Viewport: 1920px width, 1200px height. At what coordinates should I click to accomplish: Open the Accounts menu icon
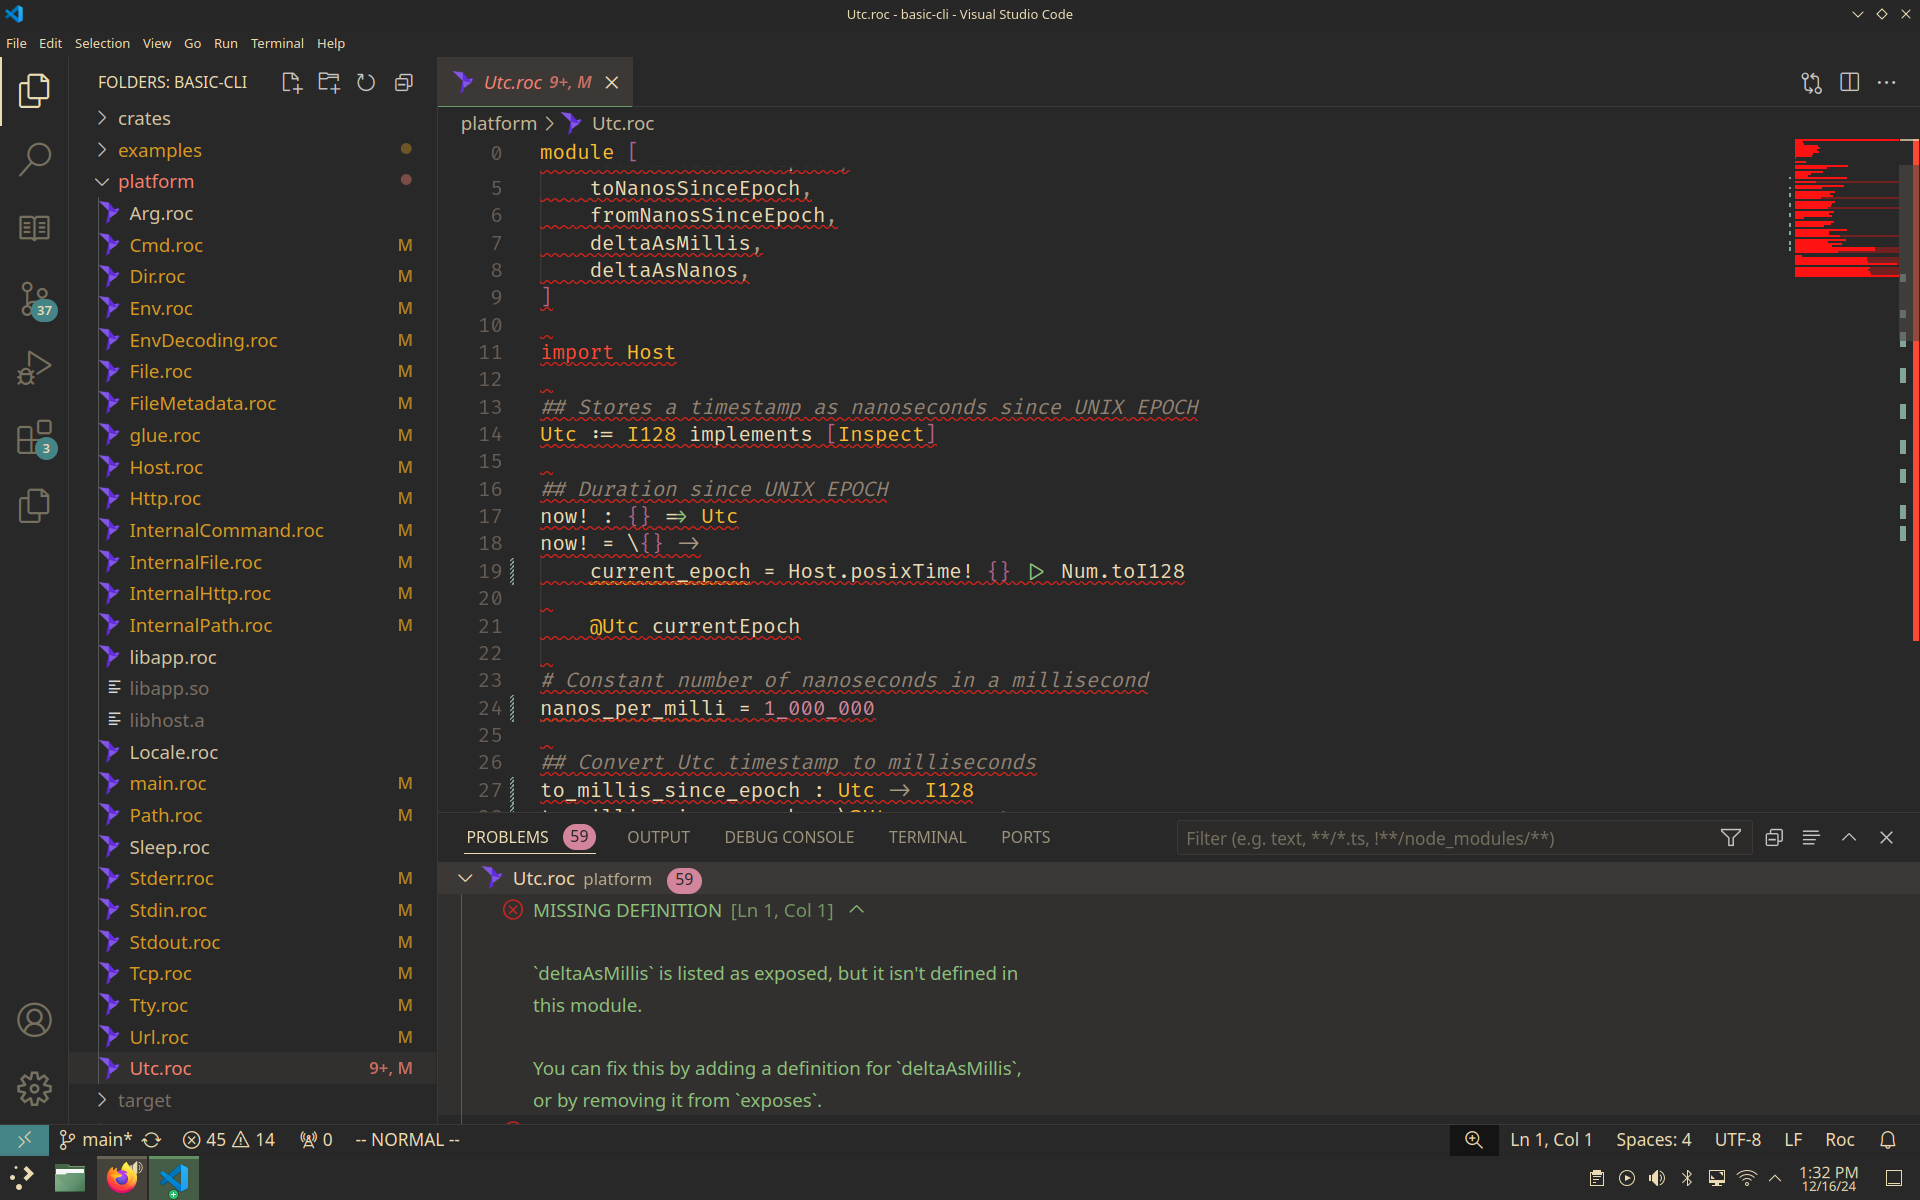point(34,1020)
